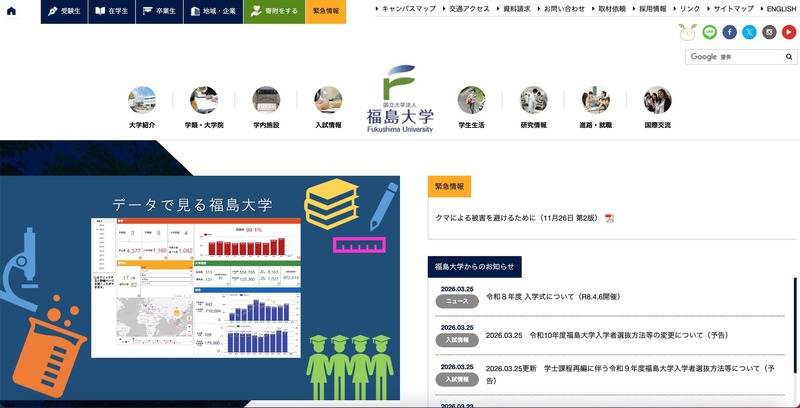The height and width of the screenshot is (408, 800).
Task: Open the データで見る福島大学 banner
Action: [200, 288]
